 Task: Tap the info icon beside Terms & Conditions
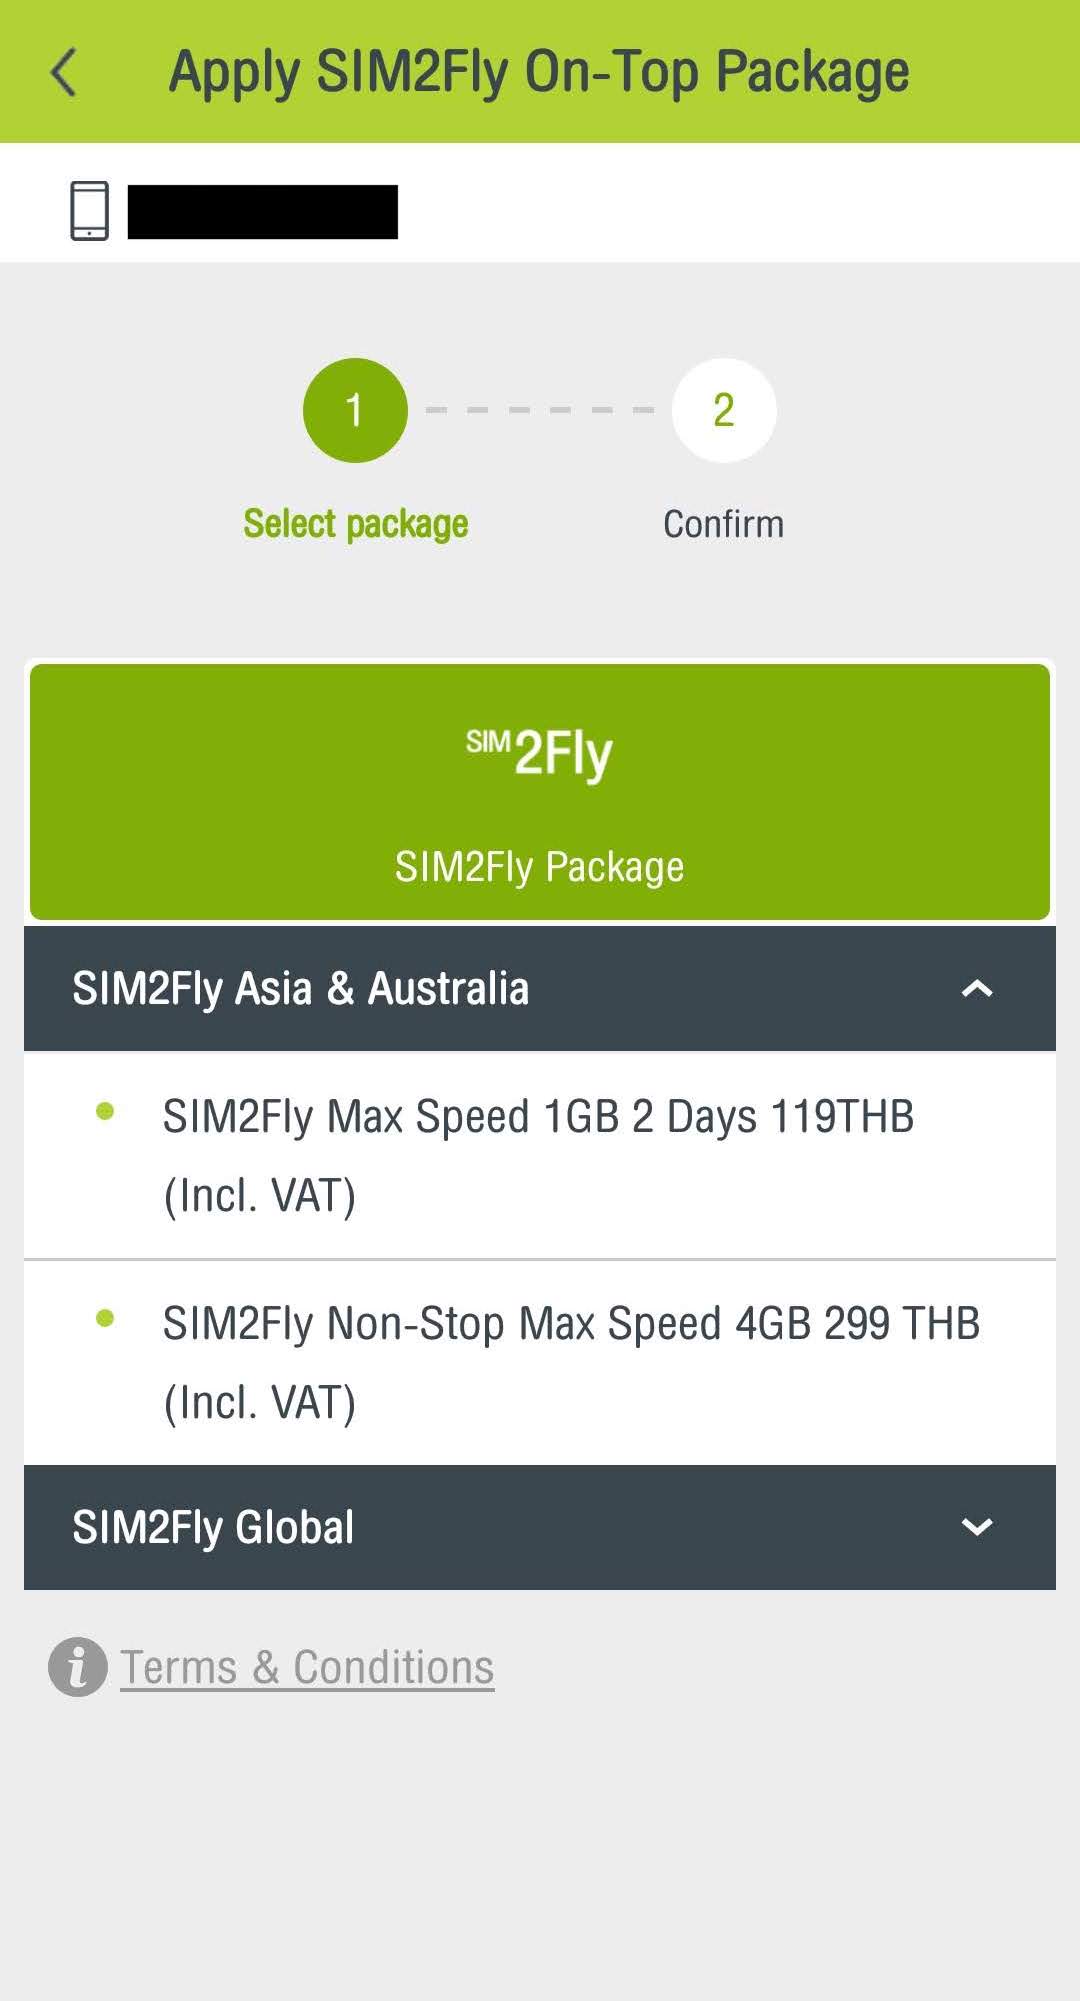click(77, 1667)
